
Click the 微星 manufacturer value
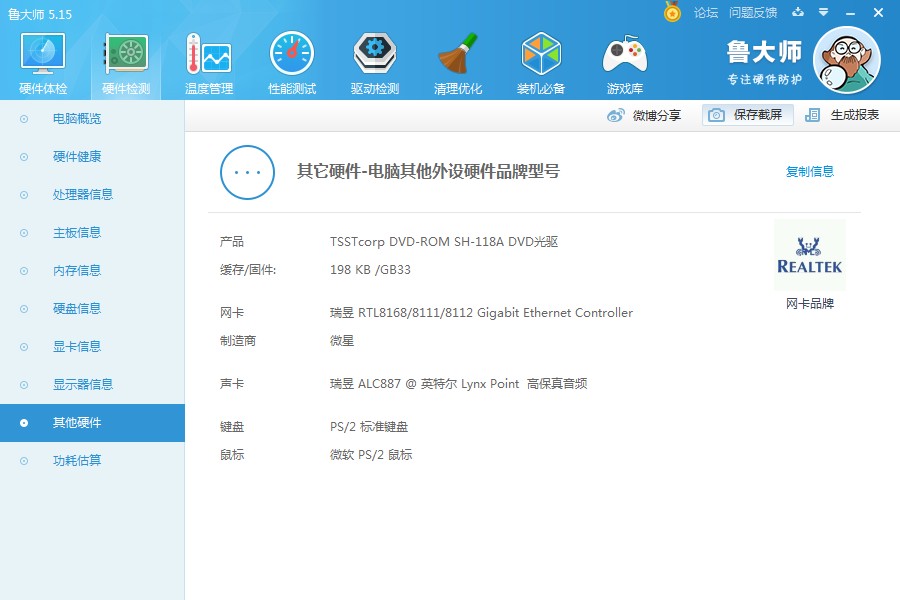coord(342,341)
